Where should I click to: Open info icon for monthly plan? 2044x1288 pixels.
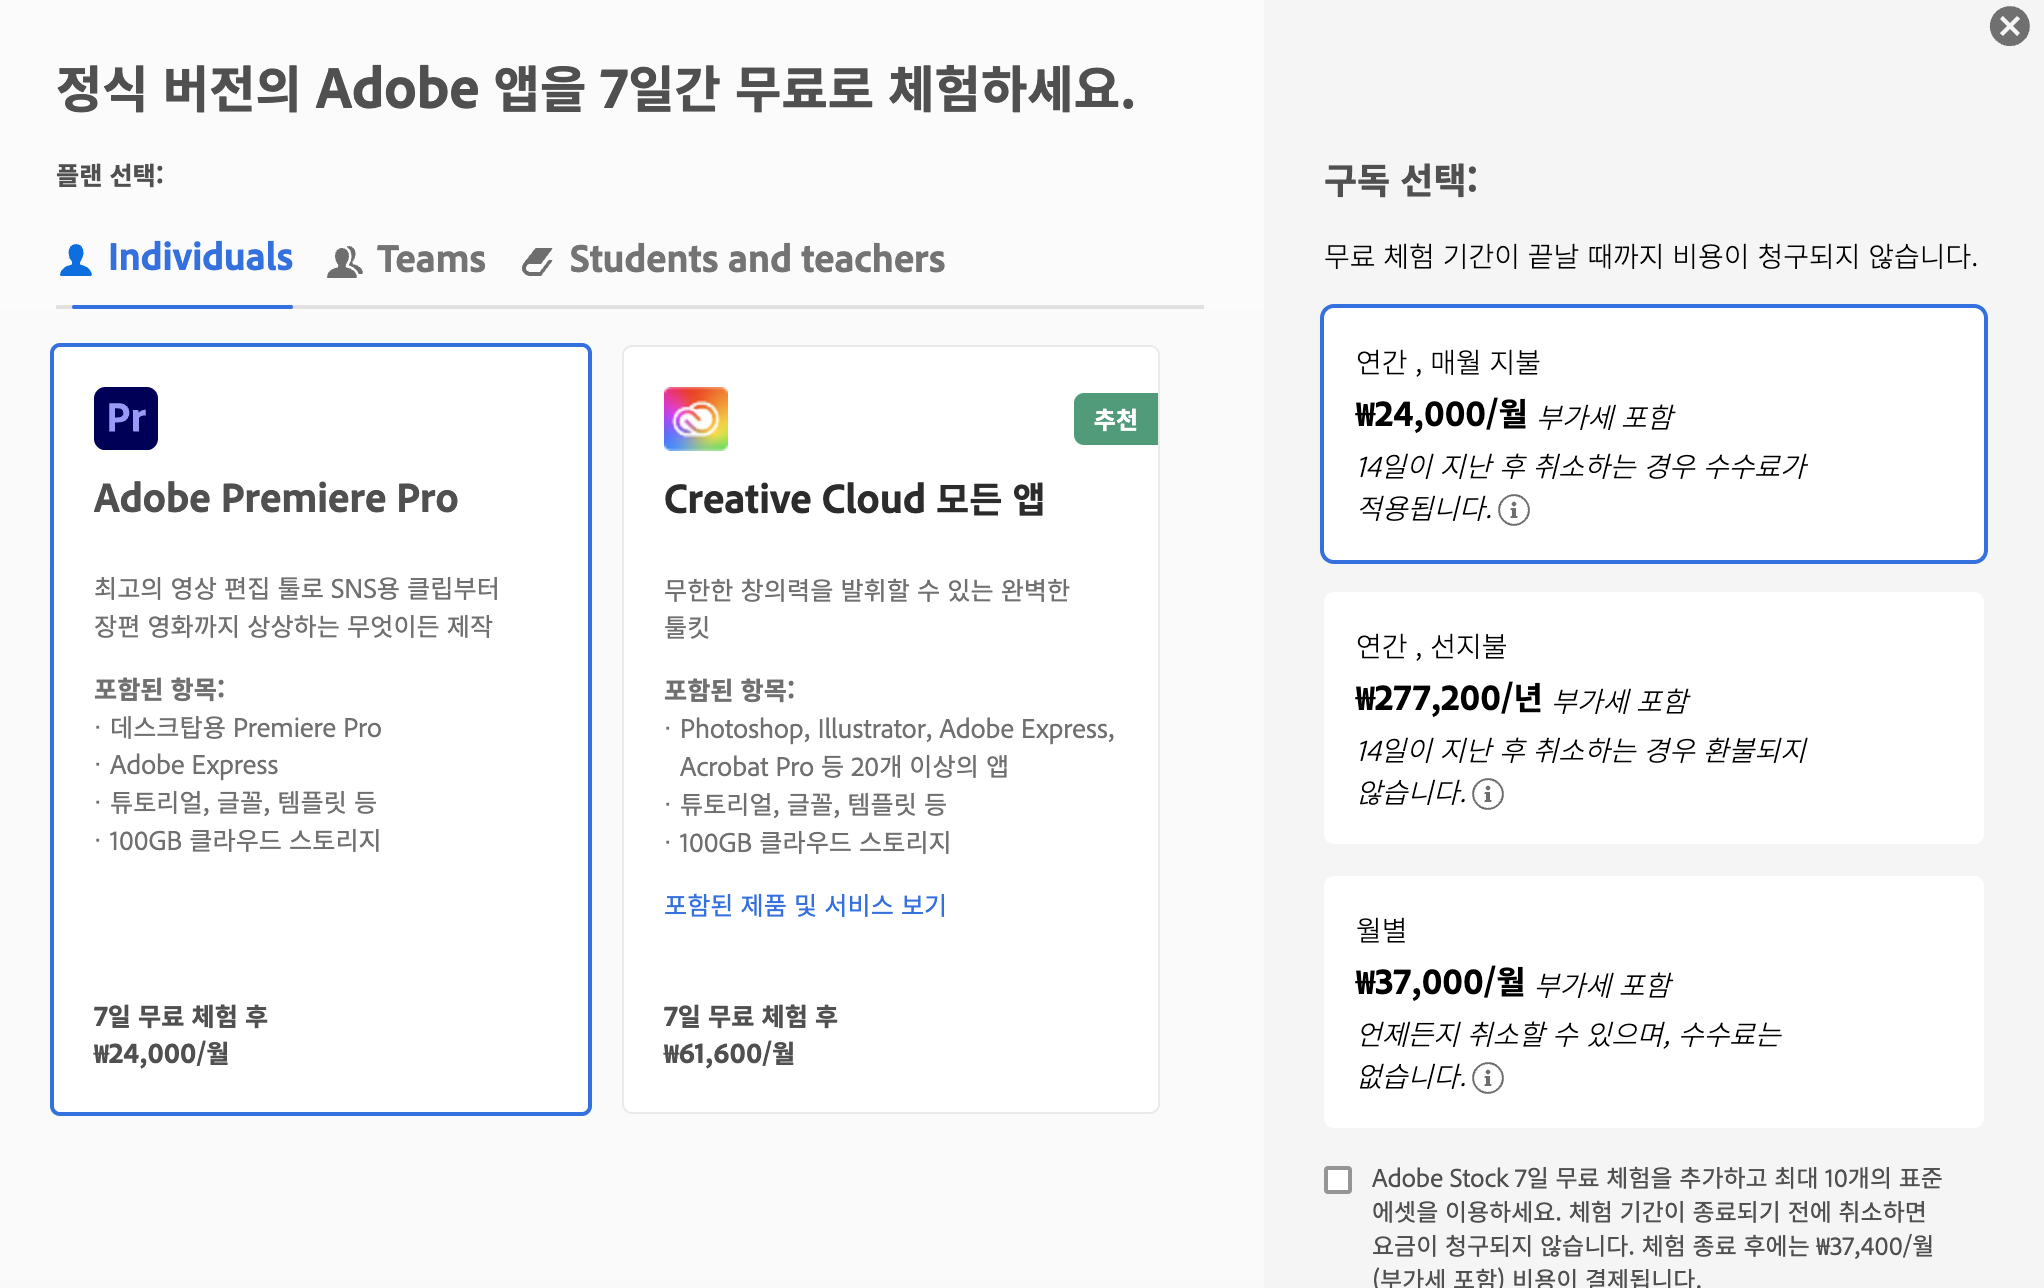tap(1488, 1078)
